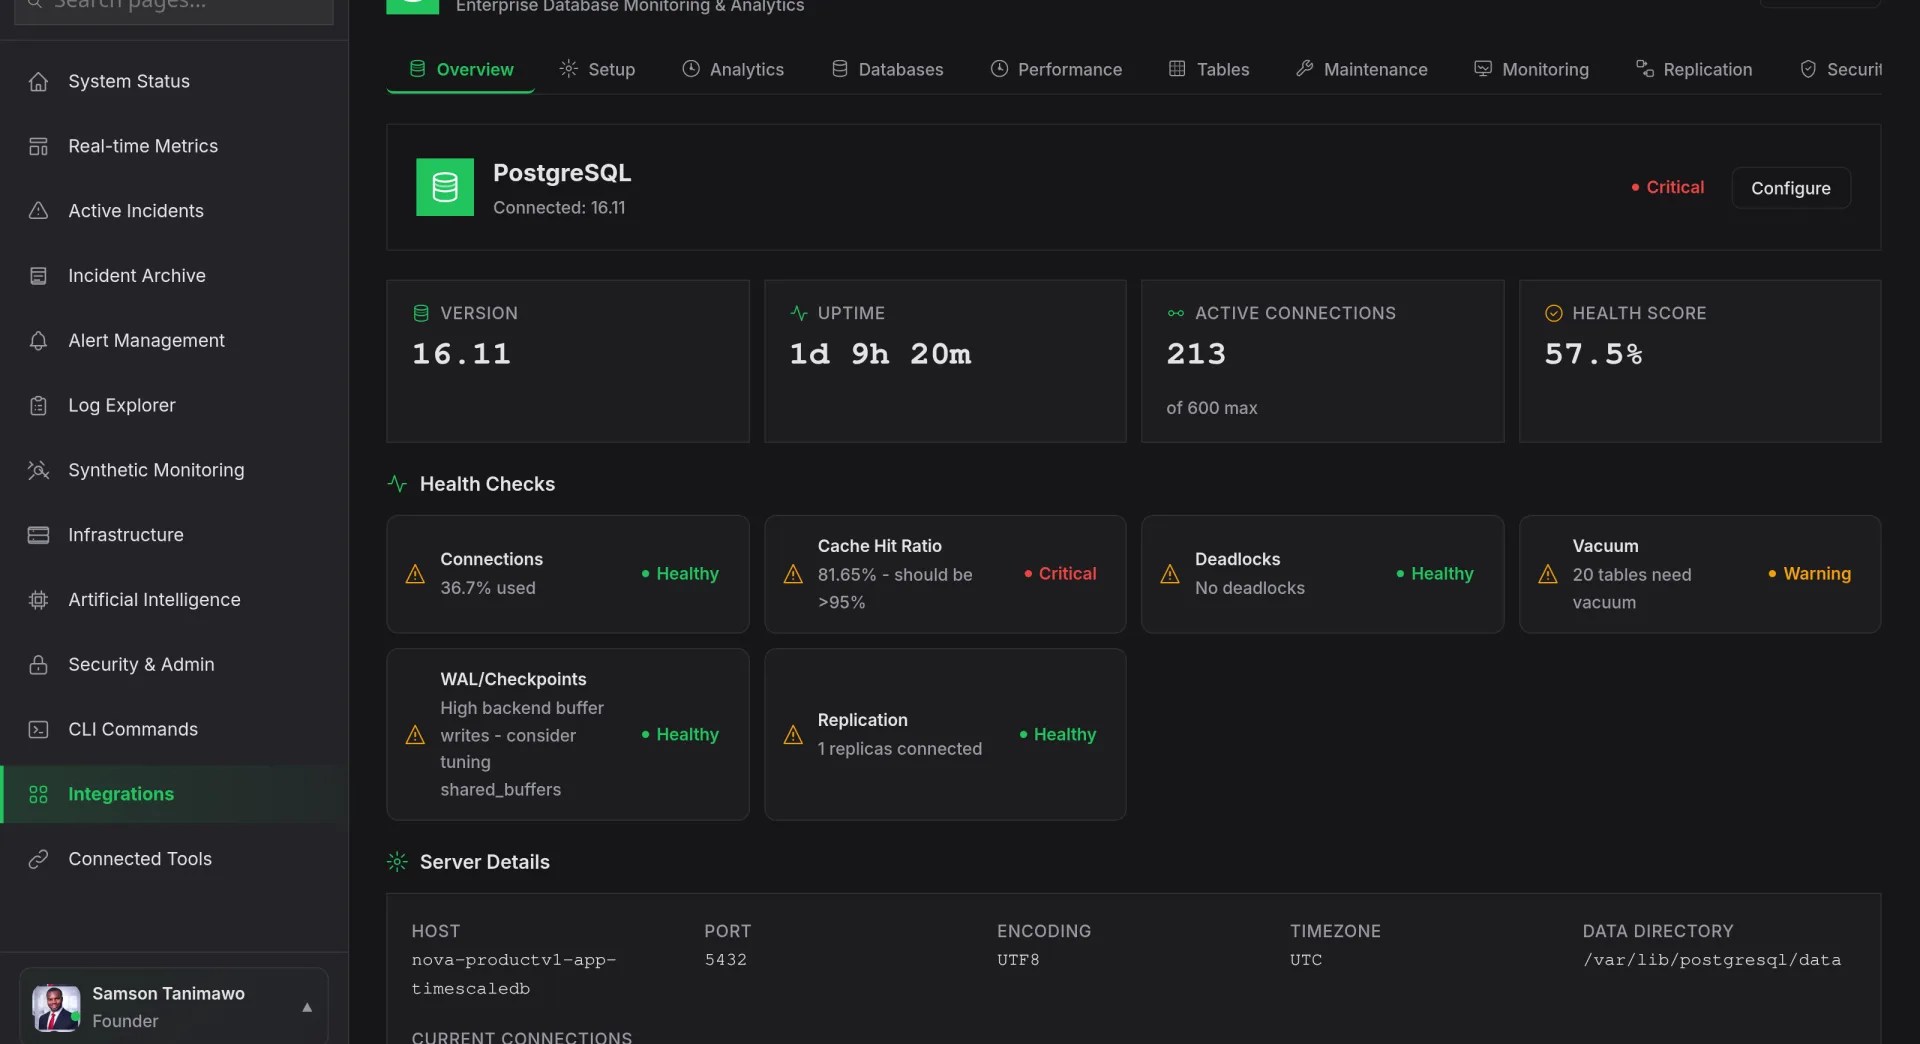The image size is (1920, 1044).
Task: Open the Tables tab
Action: [1209, 69]
